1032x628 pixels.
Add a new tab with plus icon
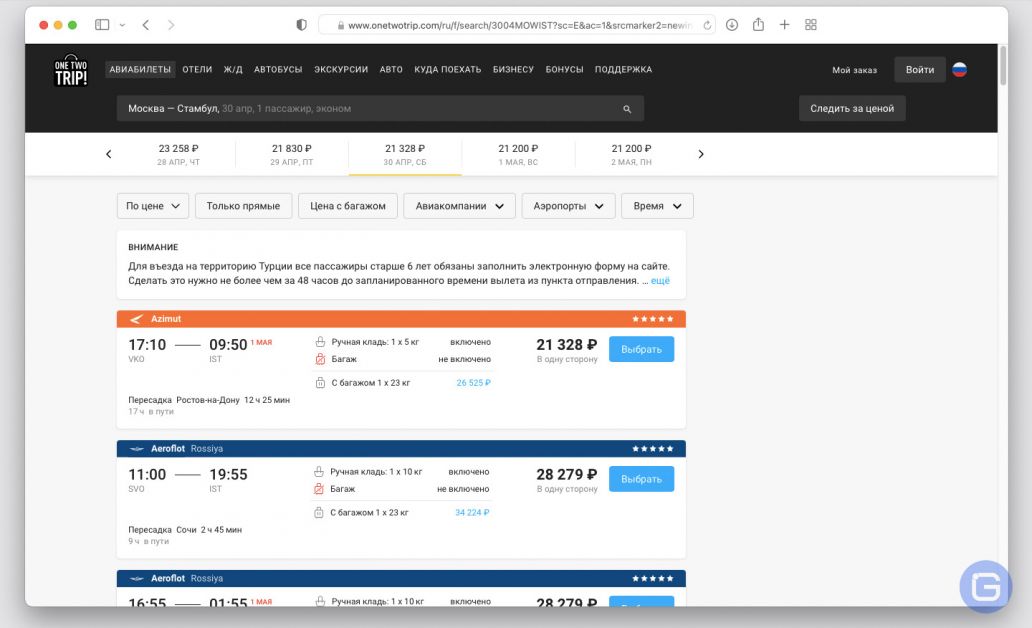(785, 25)
